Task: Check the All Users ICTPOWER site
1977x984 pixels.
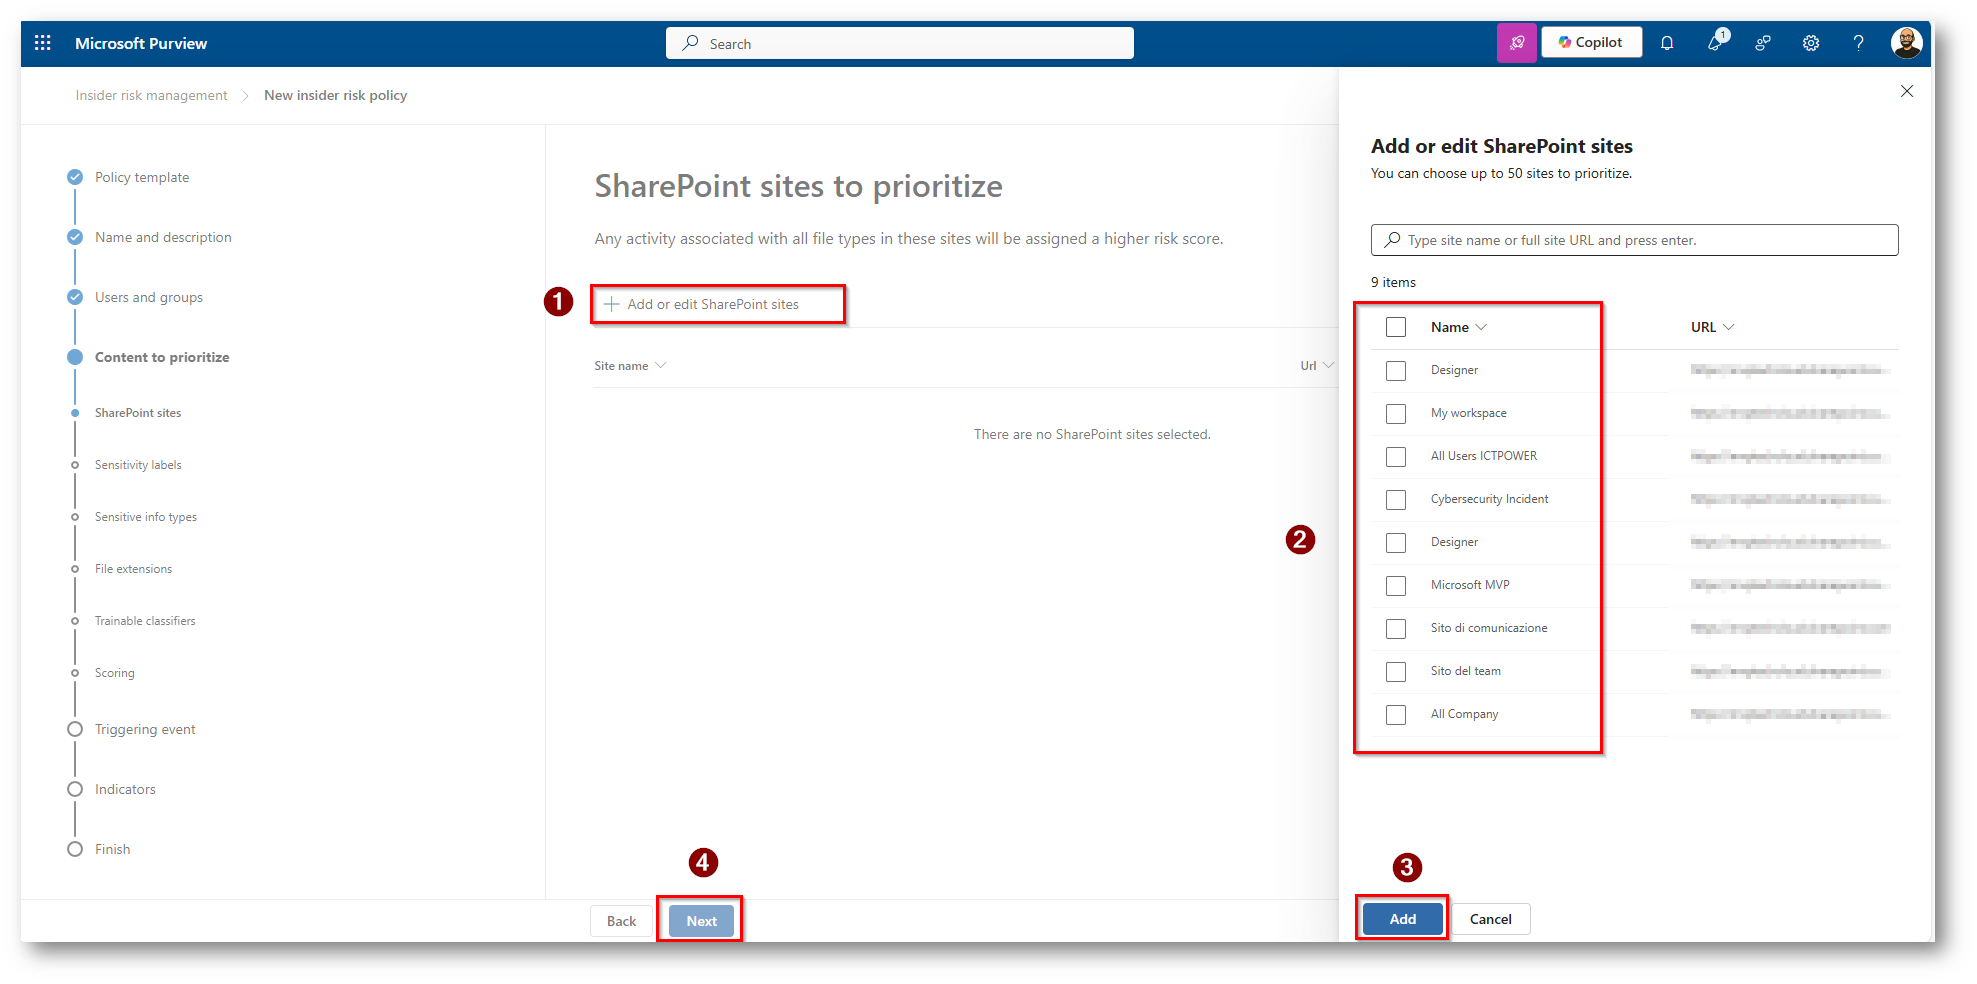Action: click(x=1396, y=456)
